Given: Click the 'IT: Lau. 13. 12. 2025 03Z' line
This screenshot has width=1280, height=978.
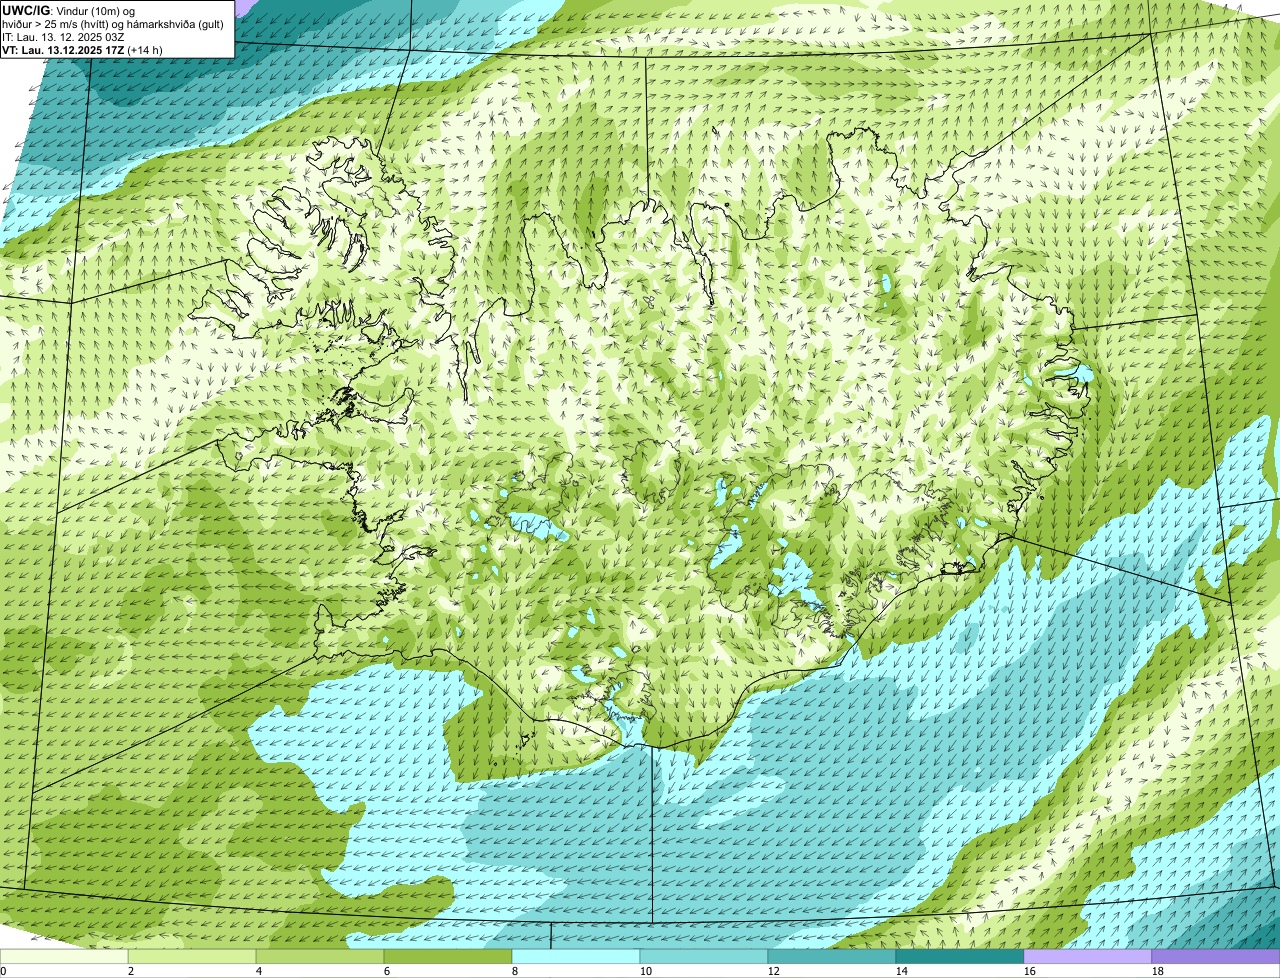Looking at the screenshot, I should (63, 37).
